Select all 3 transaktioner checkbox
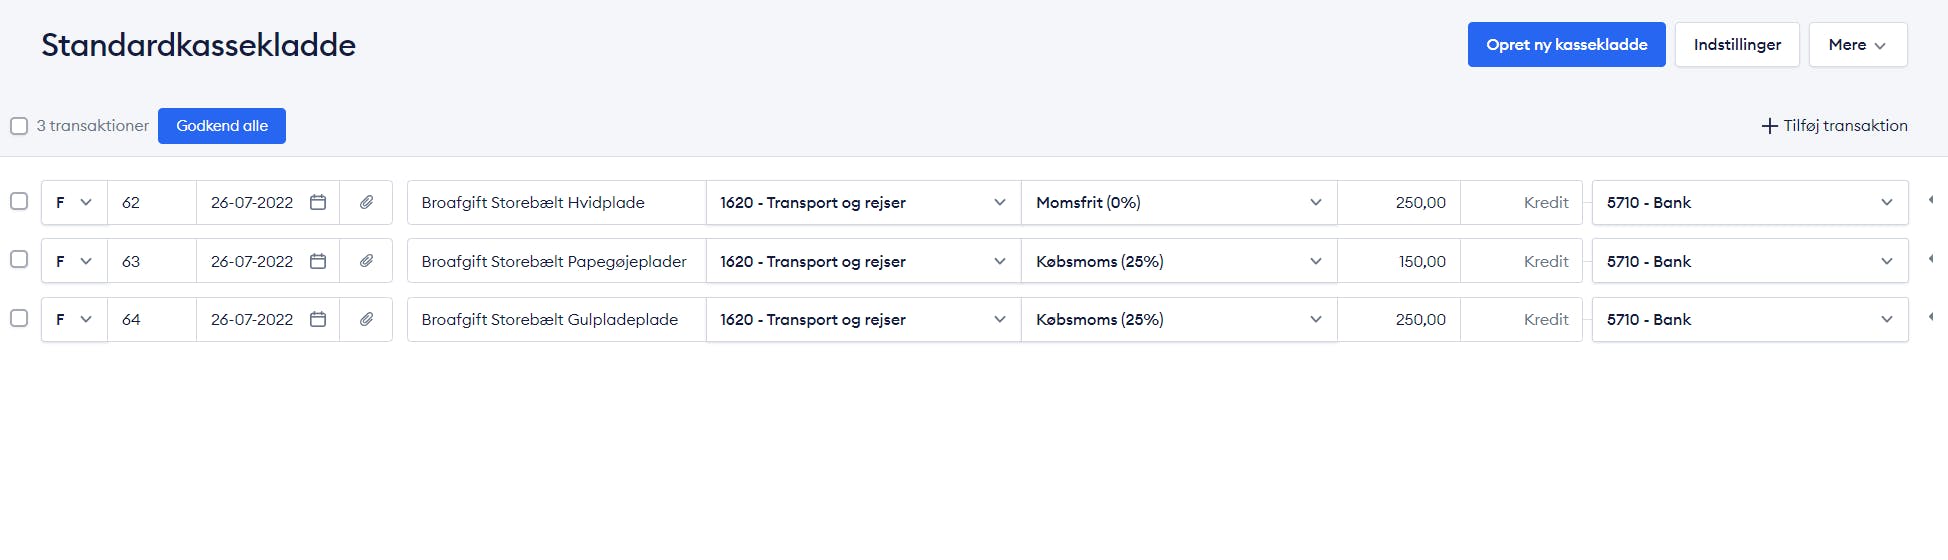 19,126
